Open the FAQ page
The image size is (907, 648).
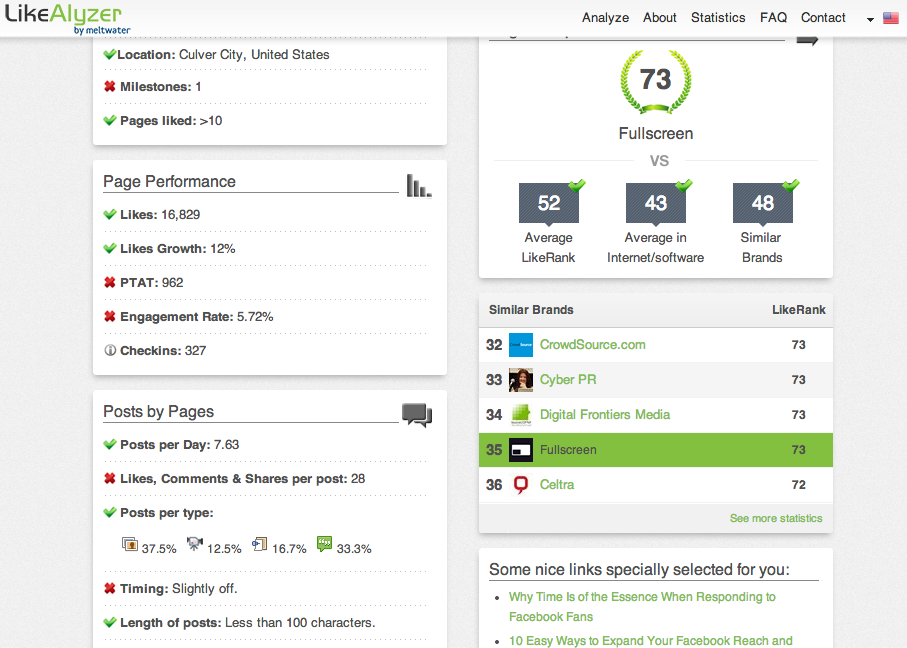[773, 18]
